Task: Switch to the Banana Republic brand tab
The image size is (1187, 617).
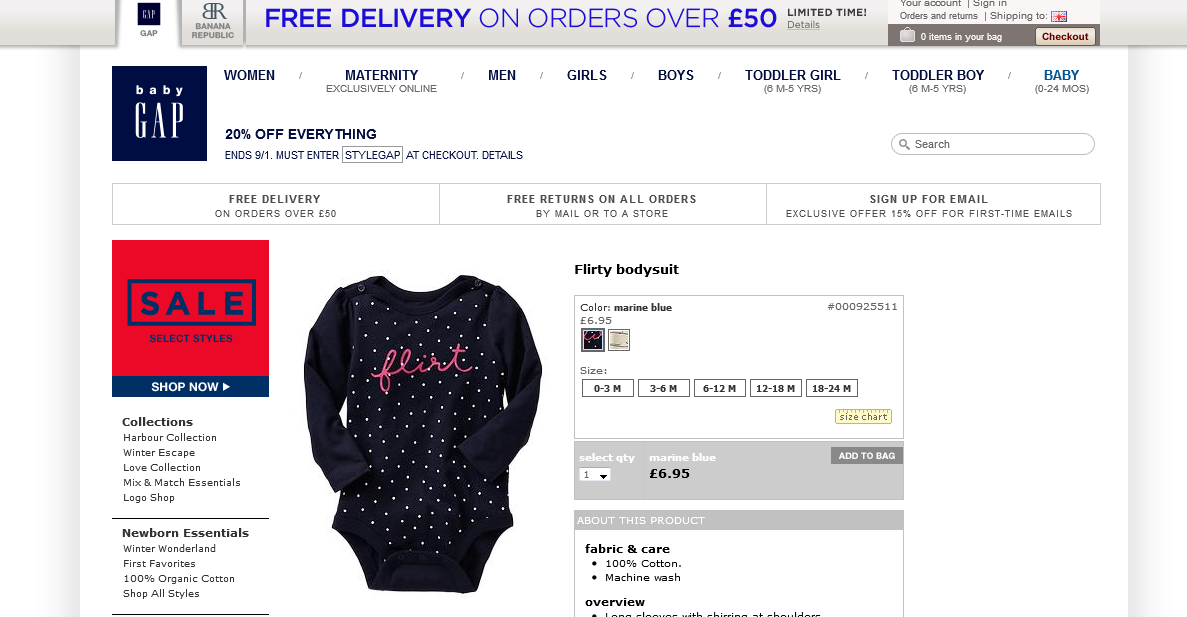Action: coord(213,21)
